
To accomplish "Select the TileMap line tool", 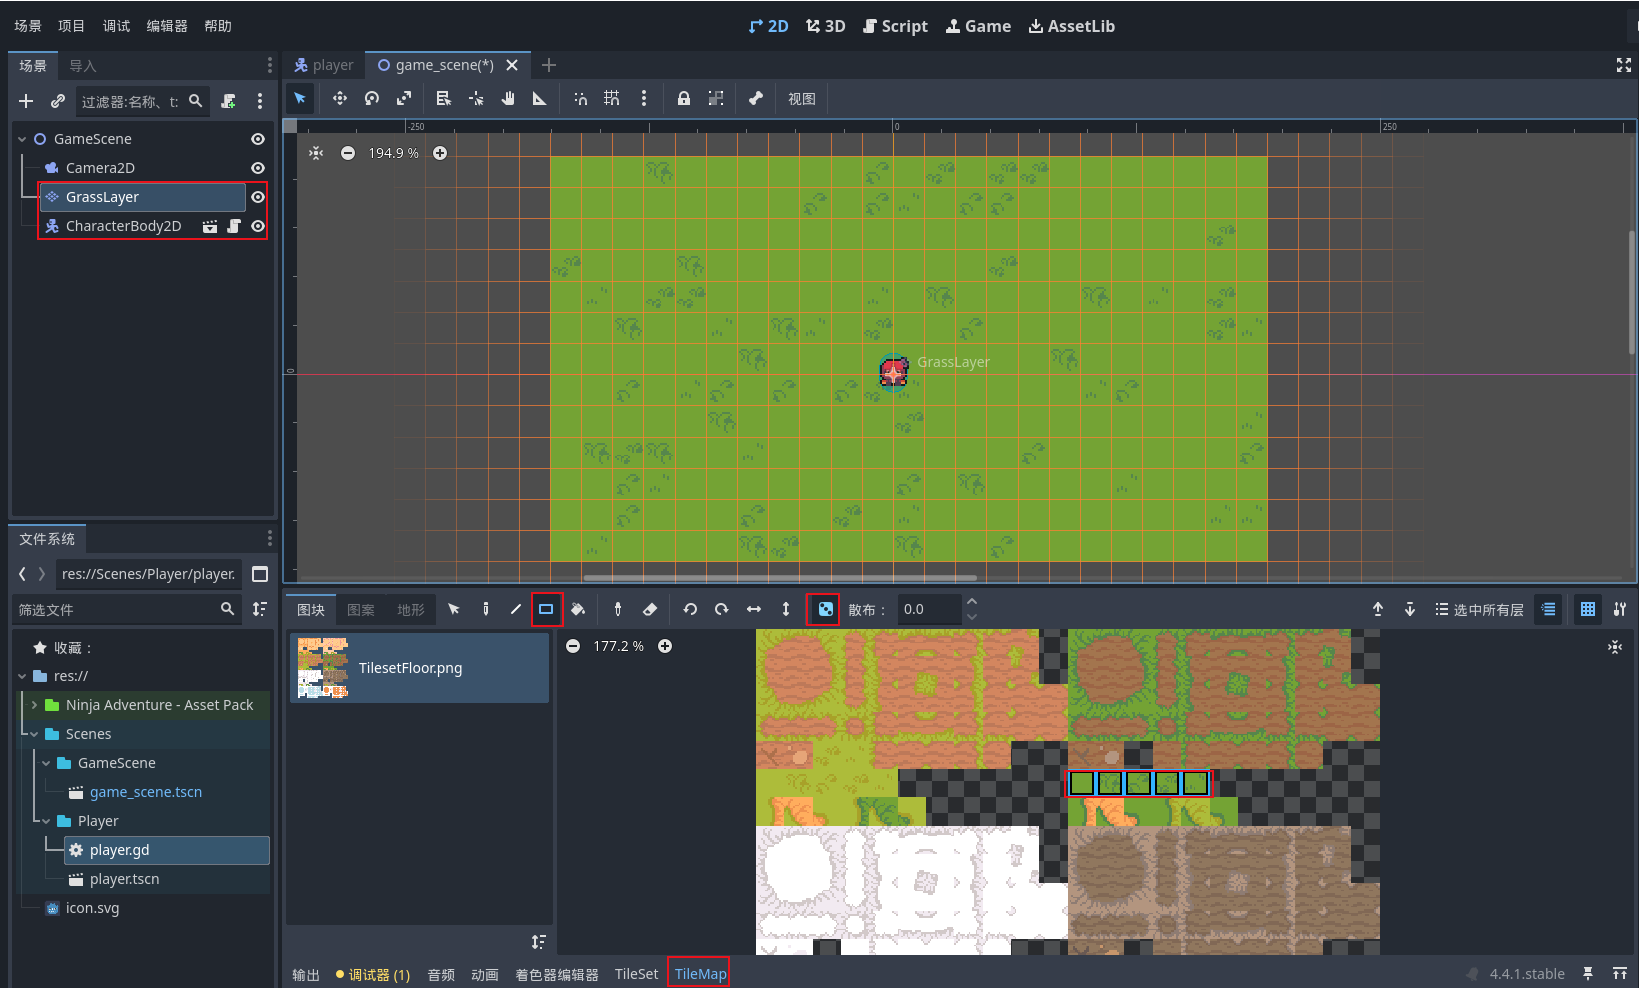I will (x=516, y=609).
